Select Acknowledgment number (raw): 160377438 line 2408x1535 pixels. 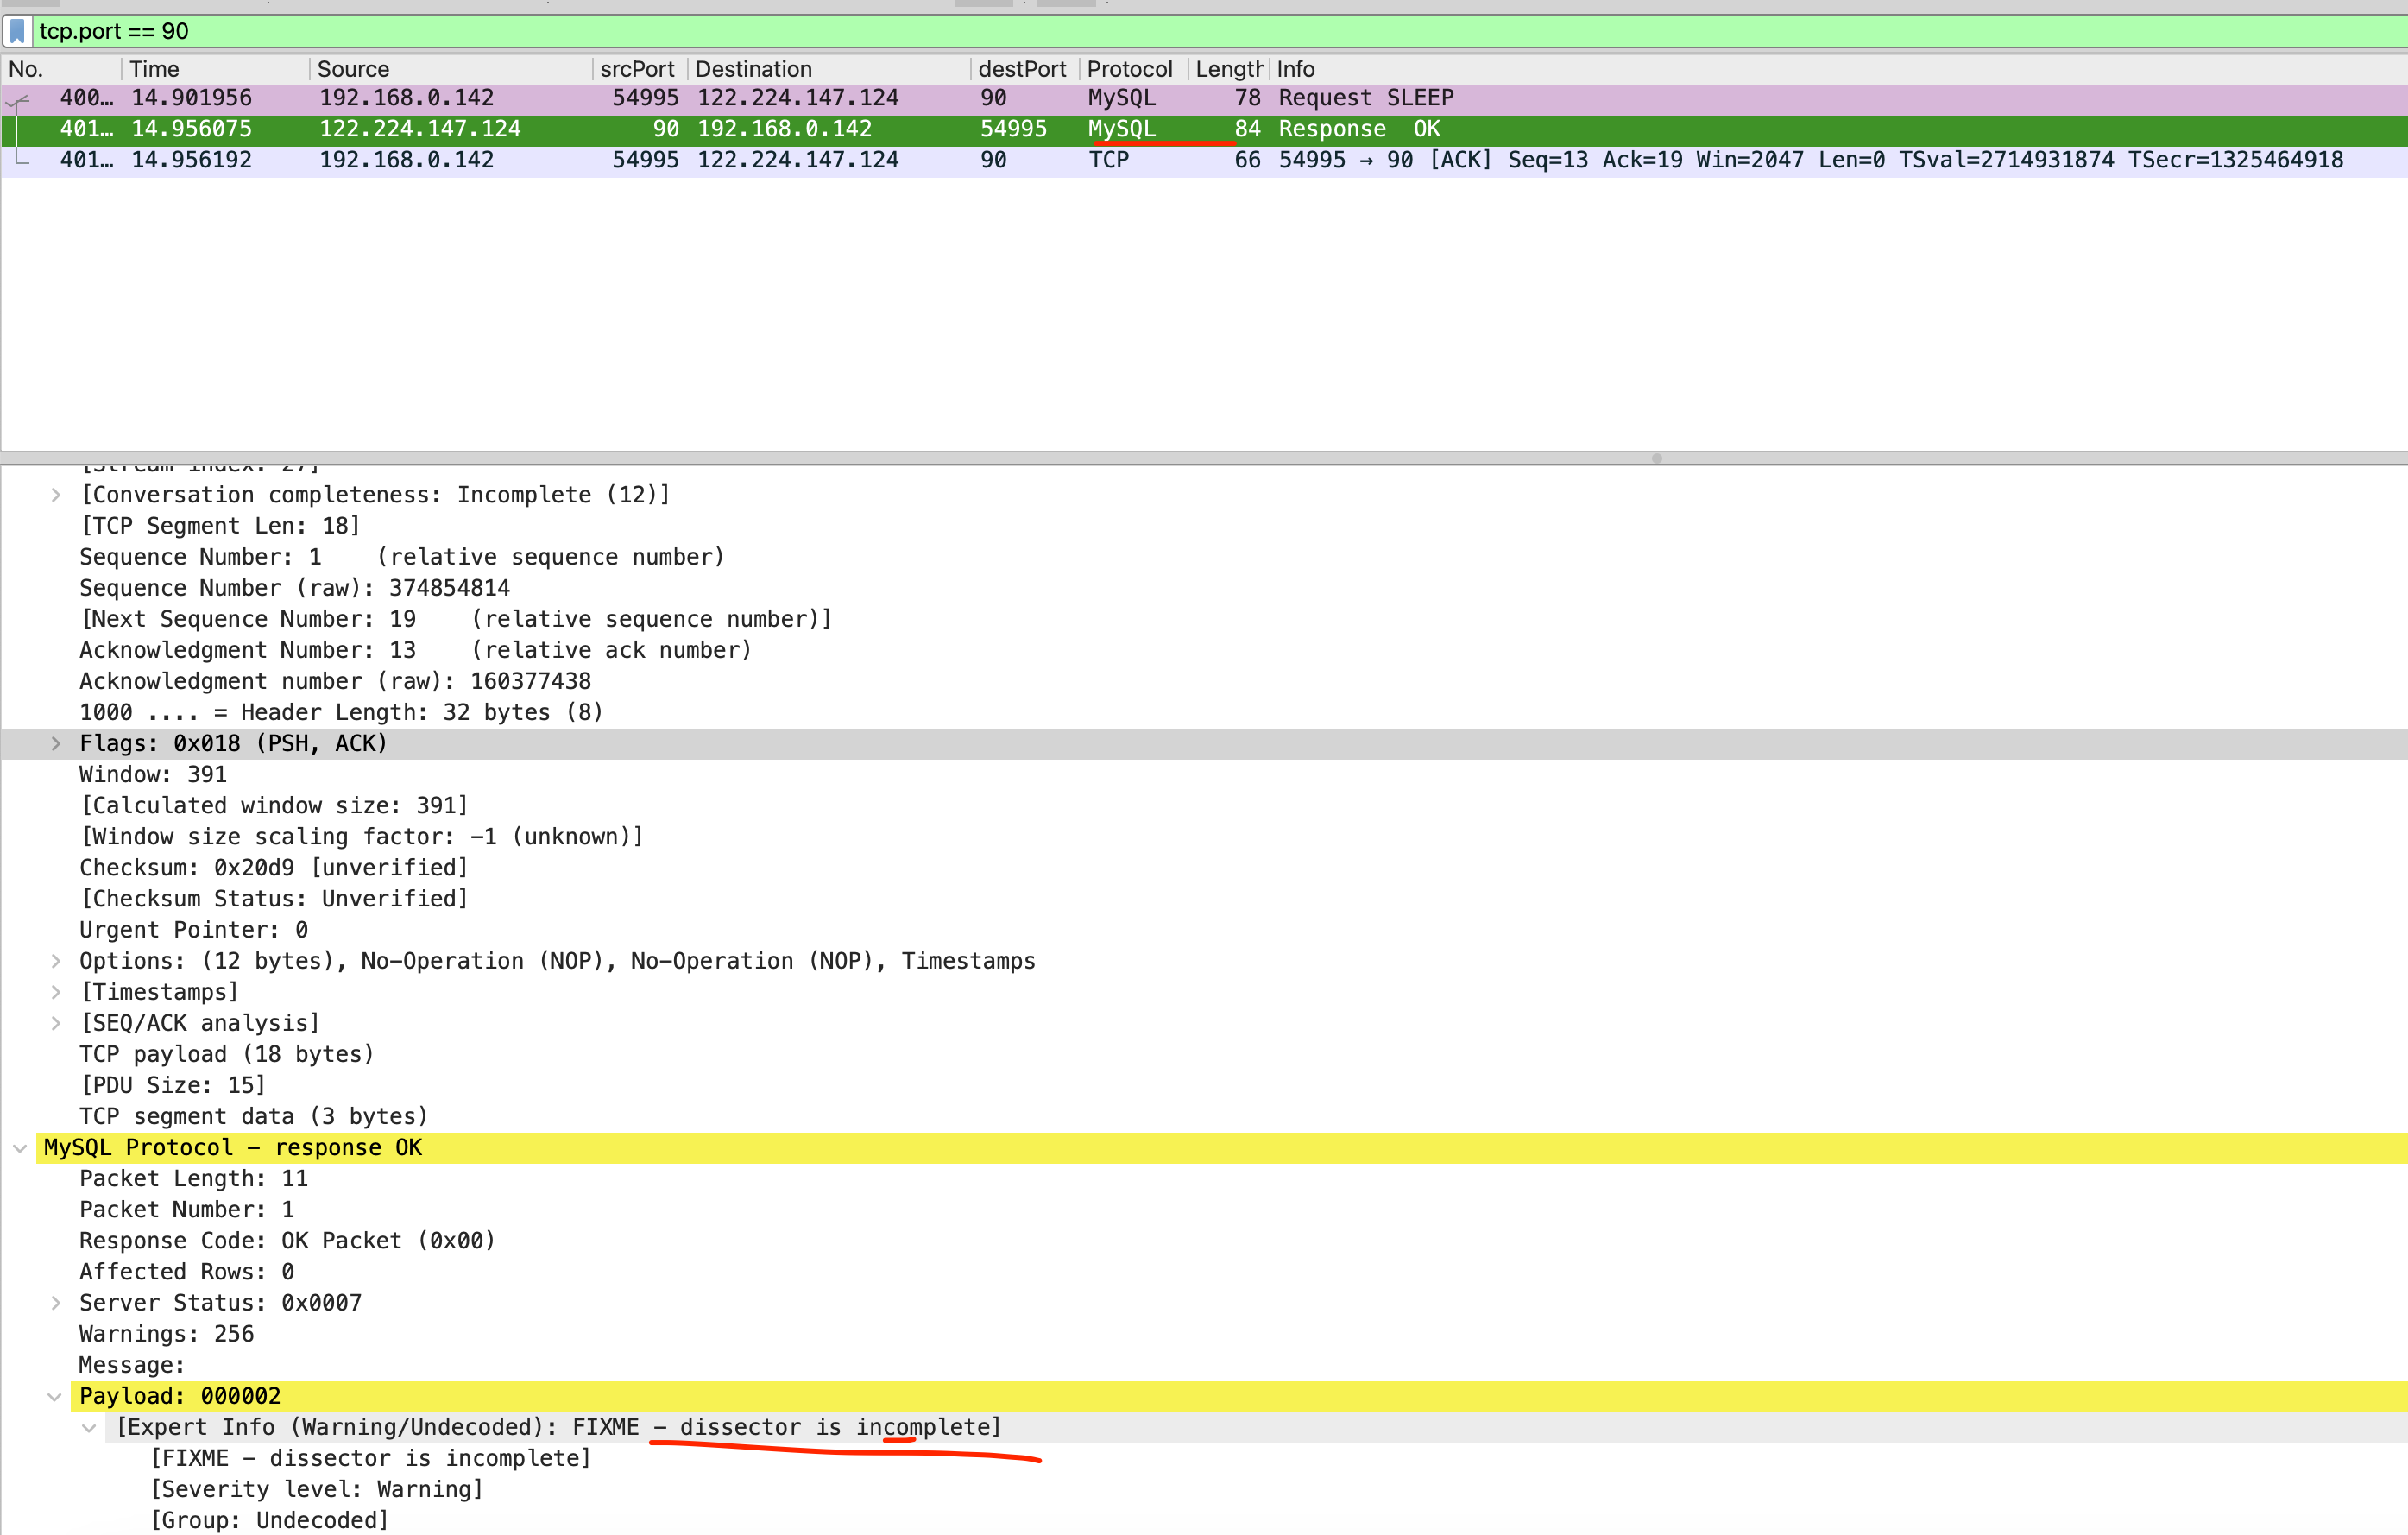(336, 681)
